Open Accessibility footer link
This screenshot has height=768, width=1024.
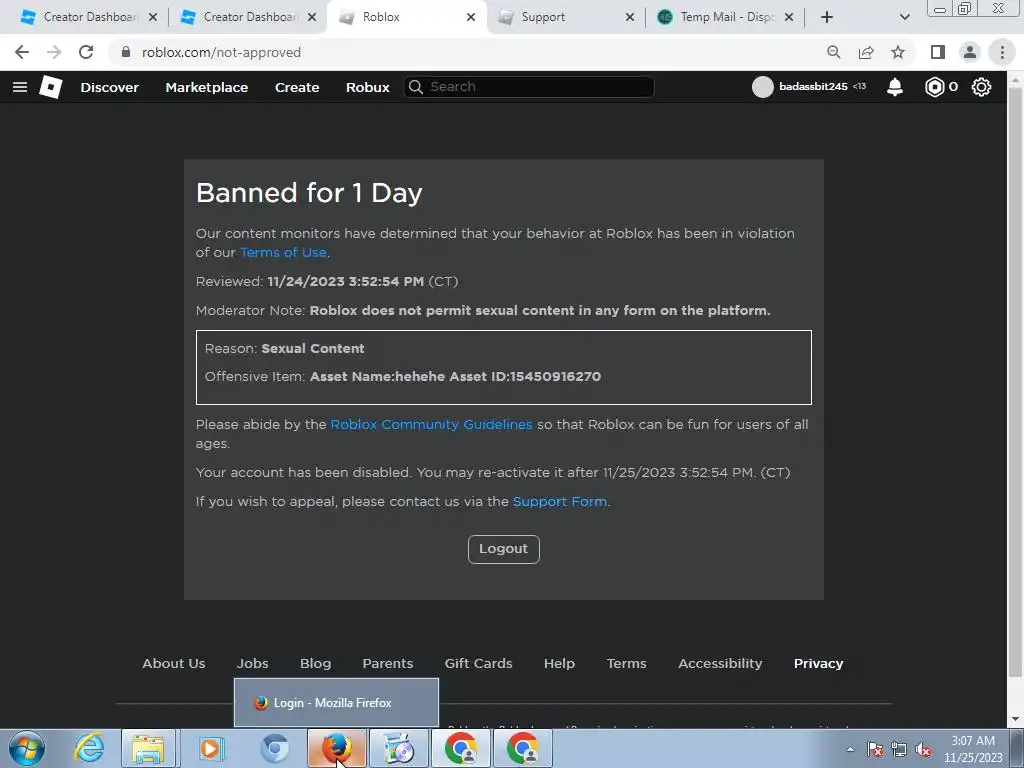pyautogui.click(x=720, y=664)
